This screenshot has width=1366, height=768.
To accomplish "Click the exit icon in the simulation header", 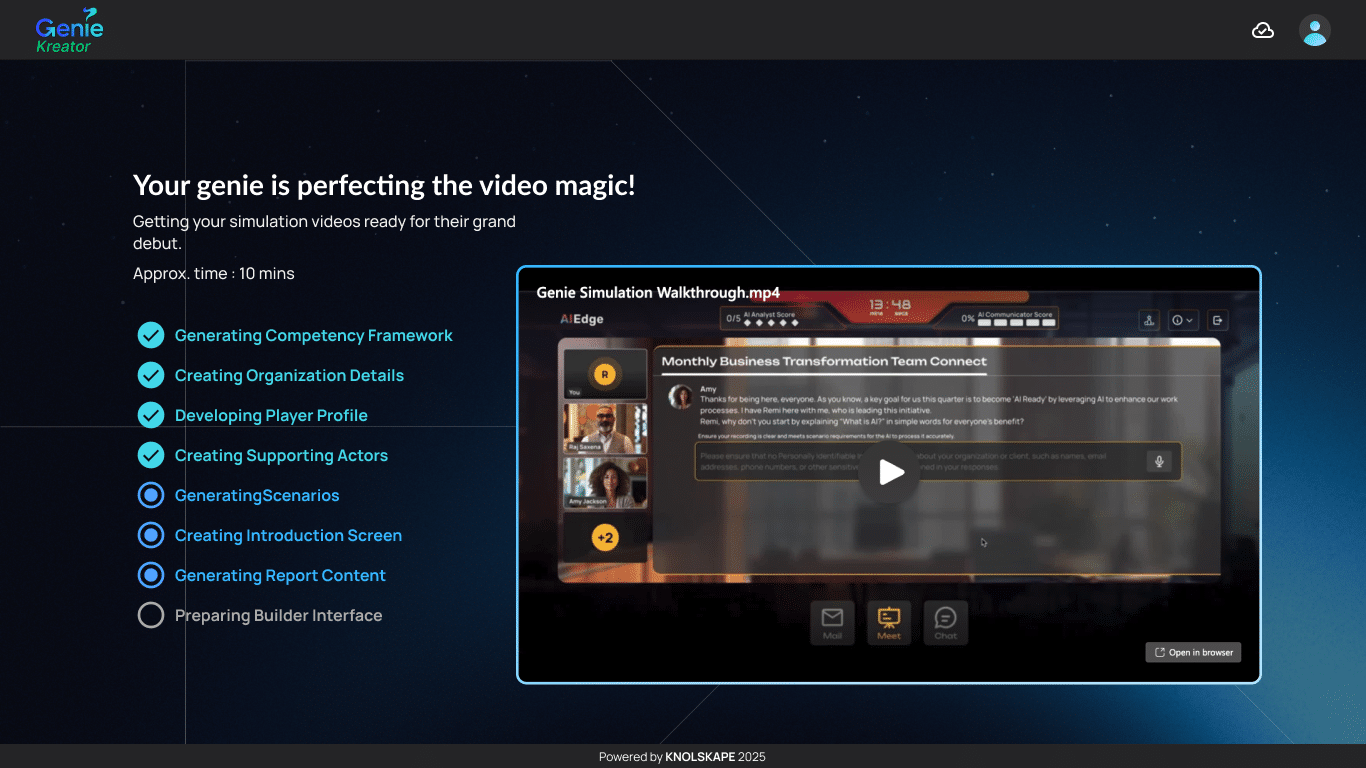I will pyautogui.click(x=1217, y=320).
